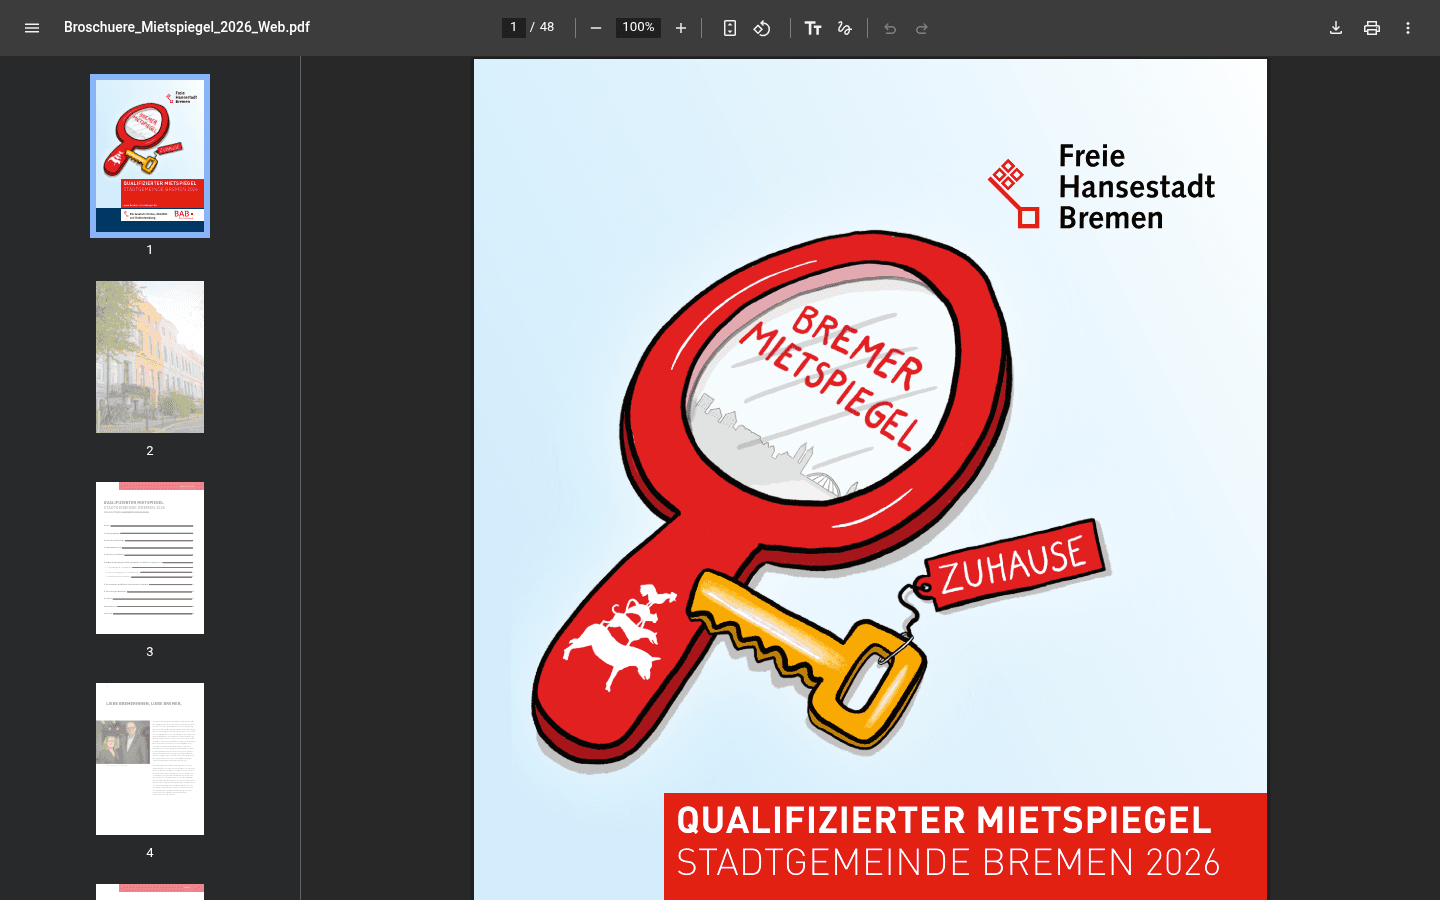Rotate the document counterclockwise
This screenshot has width=1440, height=900.
762,28
